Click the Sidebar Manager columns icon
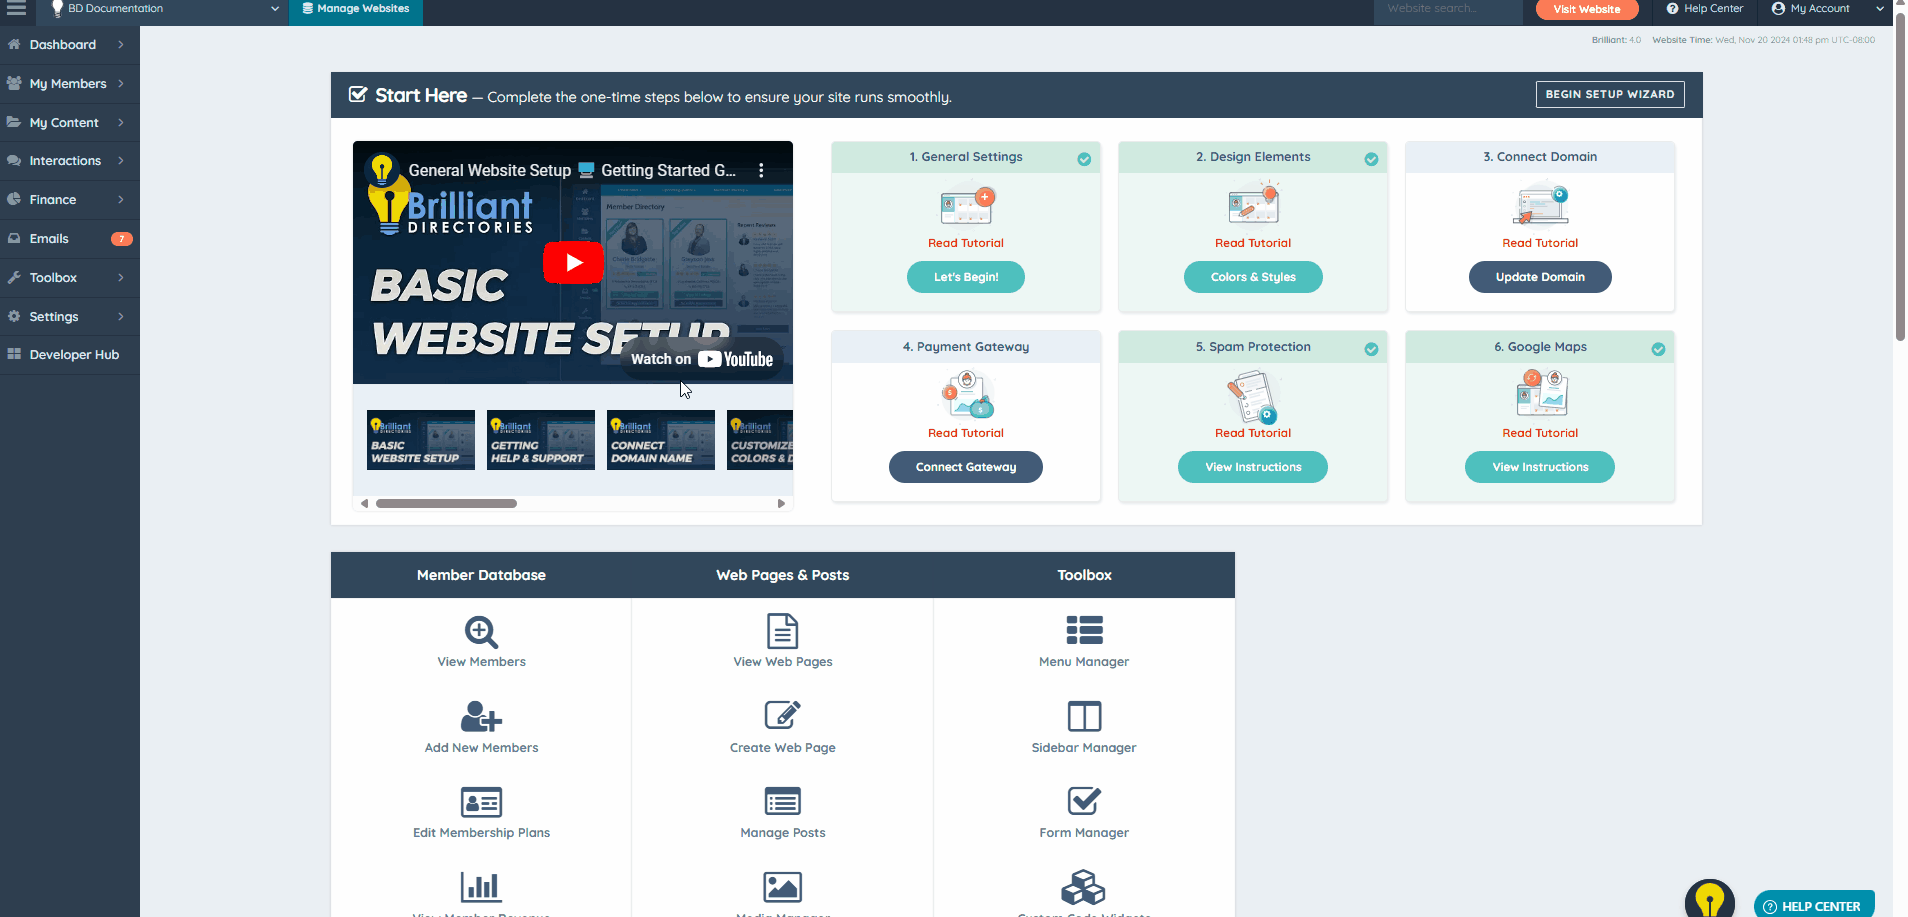This screenshot has width=1908, height=917. (1084, 716)
